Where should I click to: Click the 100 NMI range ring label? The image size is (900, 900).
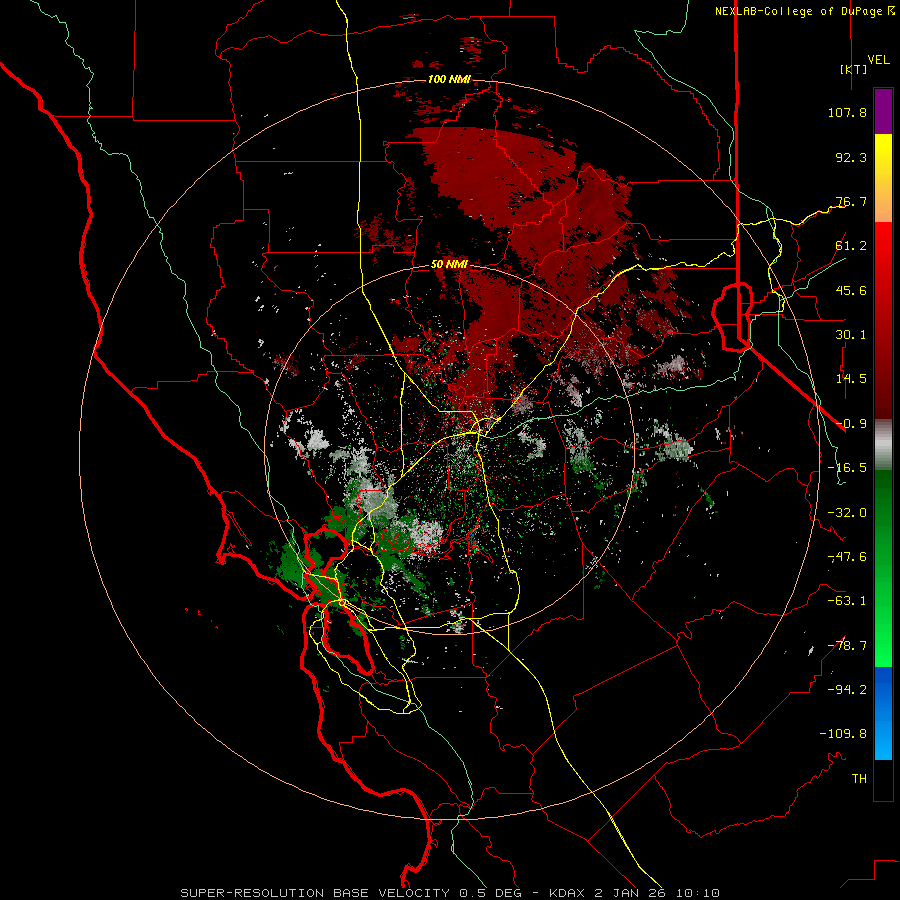click(449, 79)
